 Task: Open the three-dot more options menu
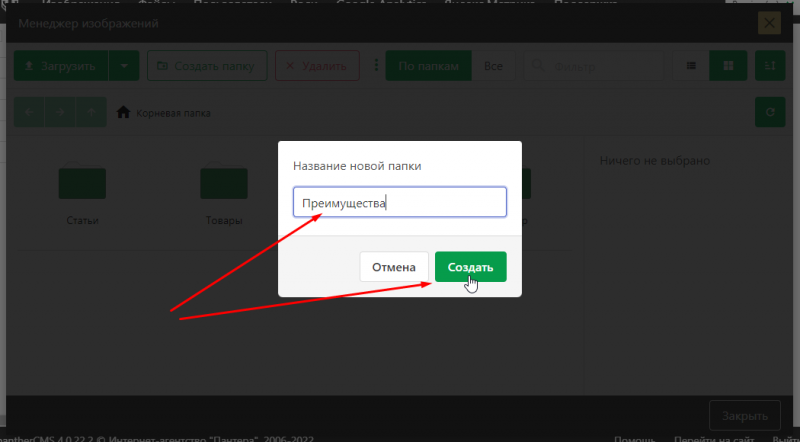point(375,67)
